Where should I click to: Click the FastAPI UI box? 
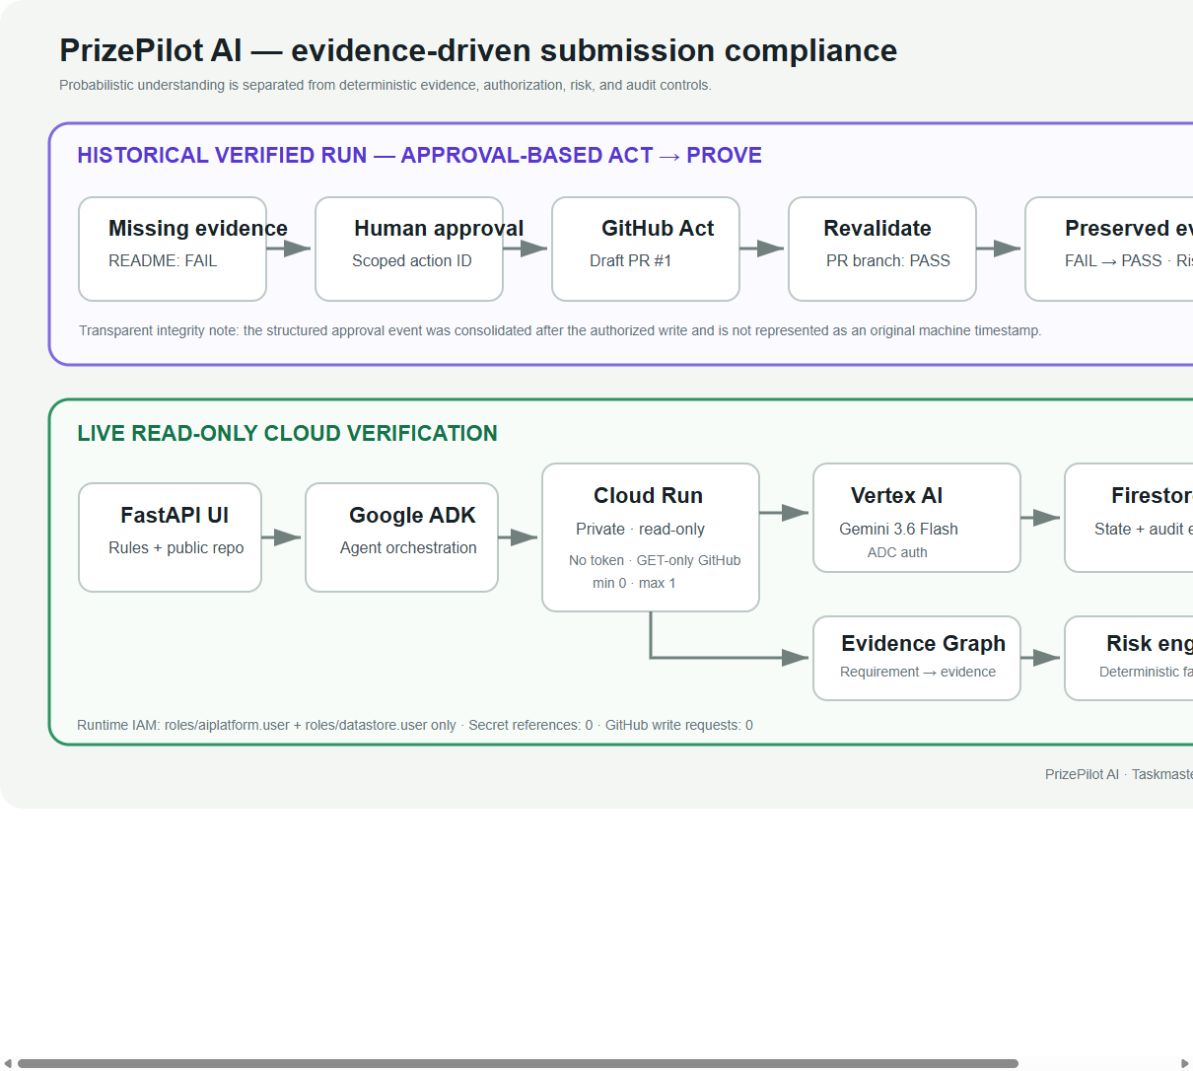170,537
